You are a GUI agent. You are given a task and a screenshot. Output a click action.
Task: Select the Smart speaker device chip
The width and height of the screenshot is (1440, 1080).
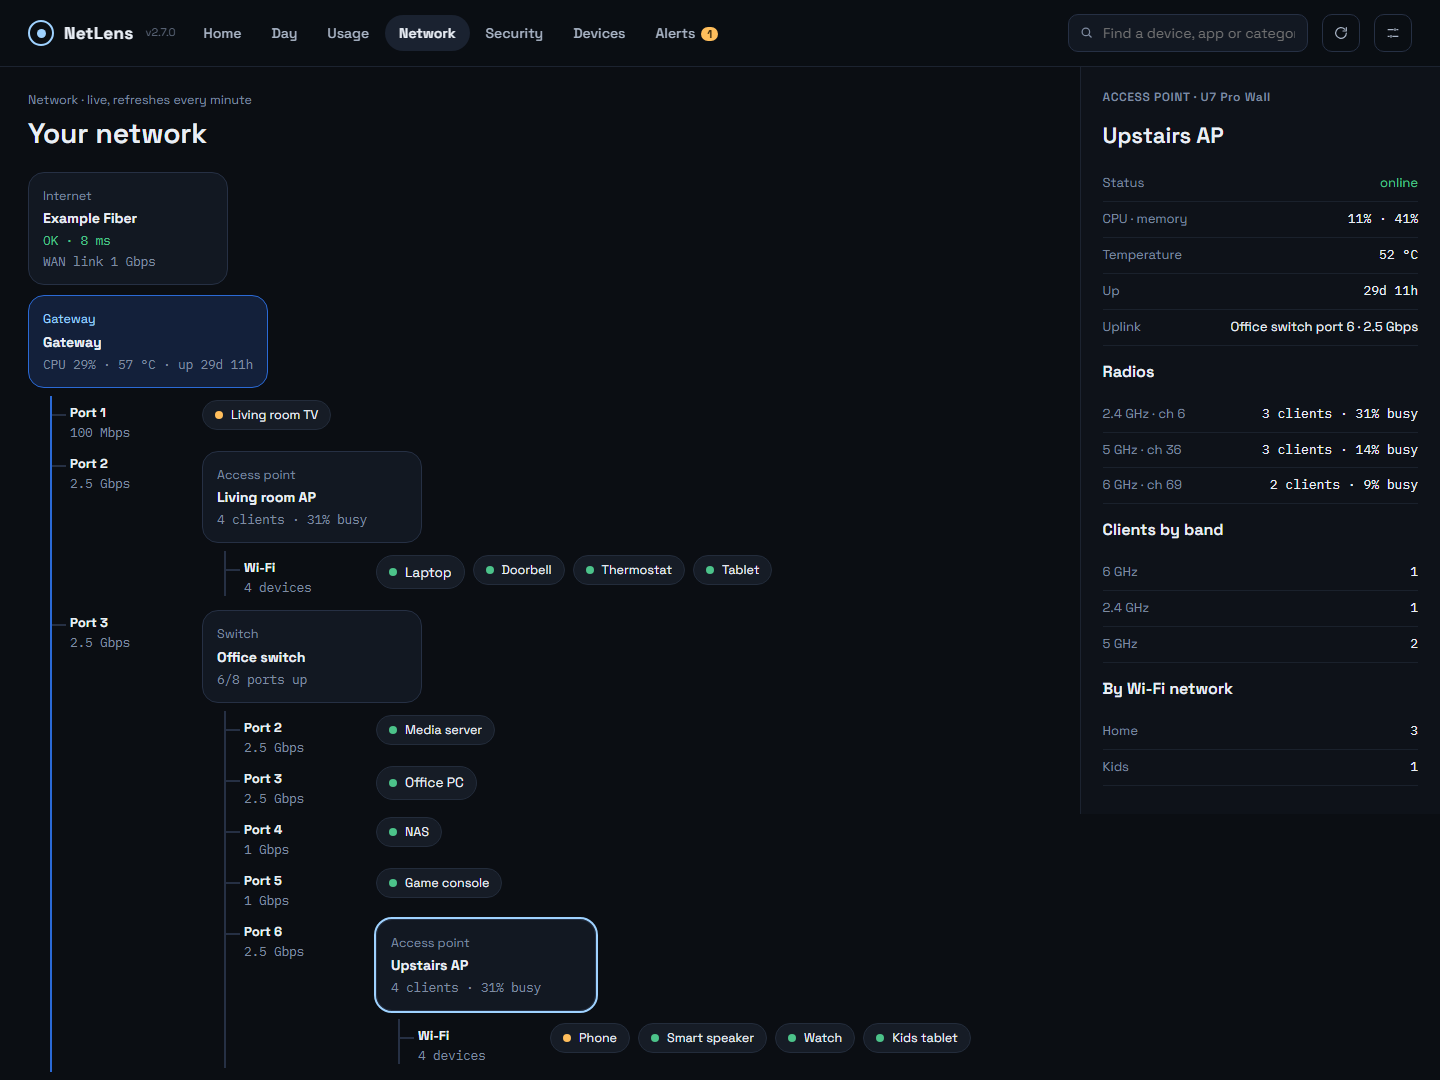click(702, 1038)
